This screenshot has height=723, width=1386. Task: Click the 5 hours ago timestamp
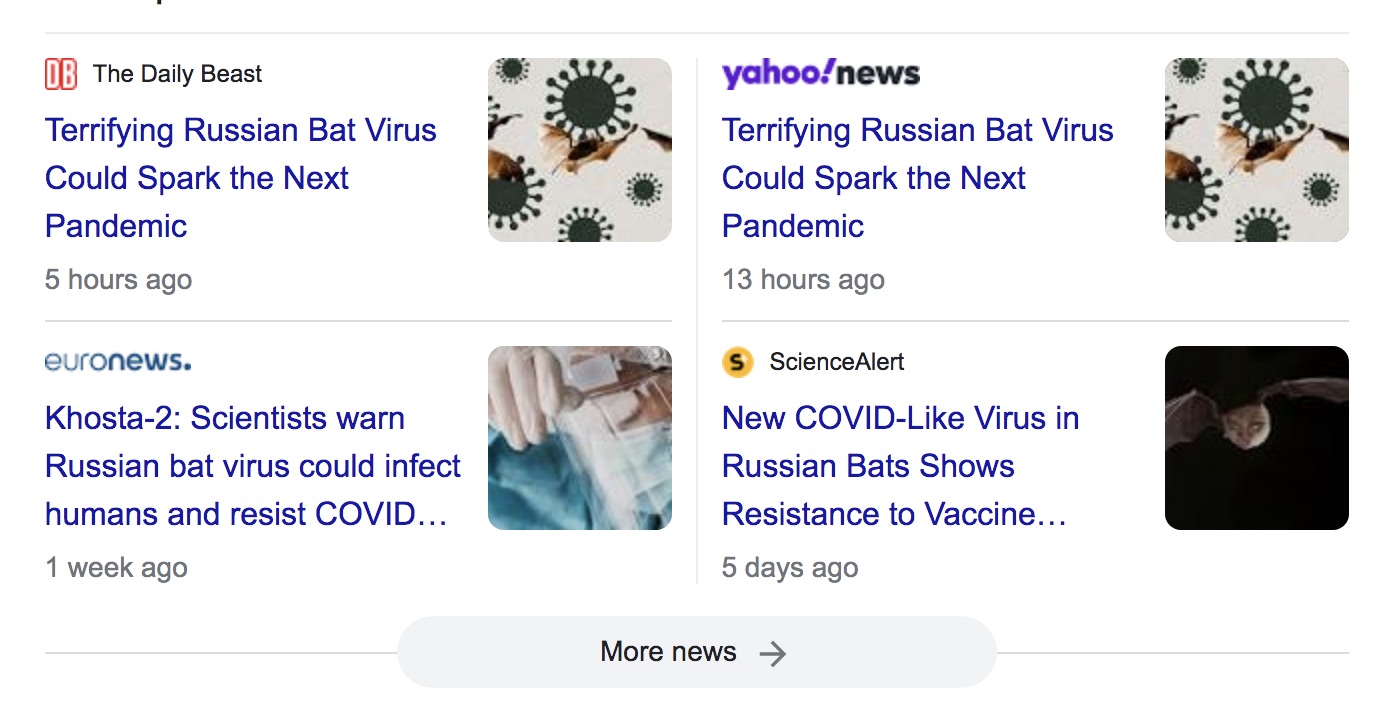pyautogui.click(x=118, y=280)
